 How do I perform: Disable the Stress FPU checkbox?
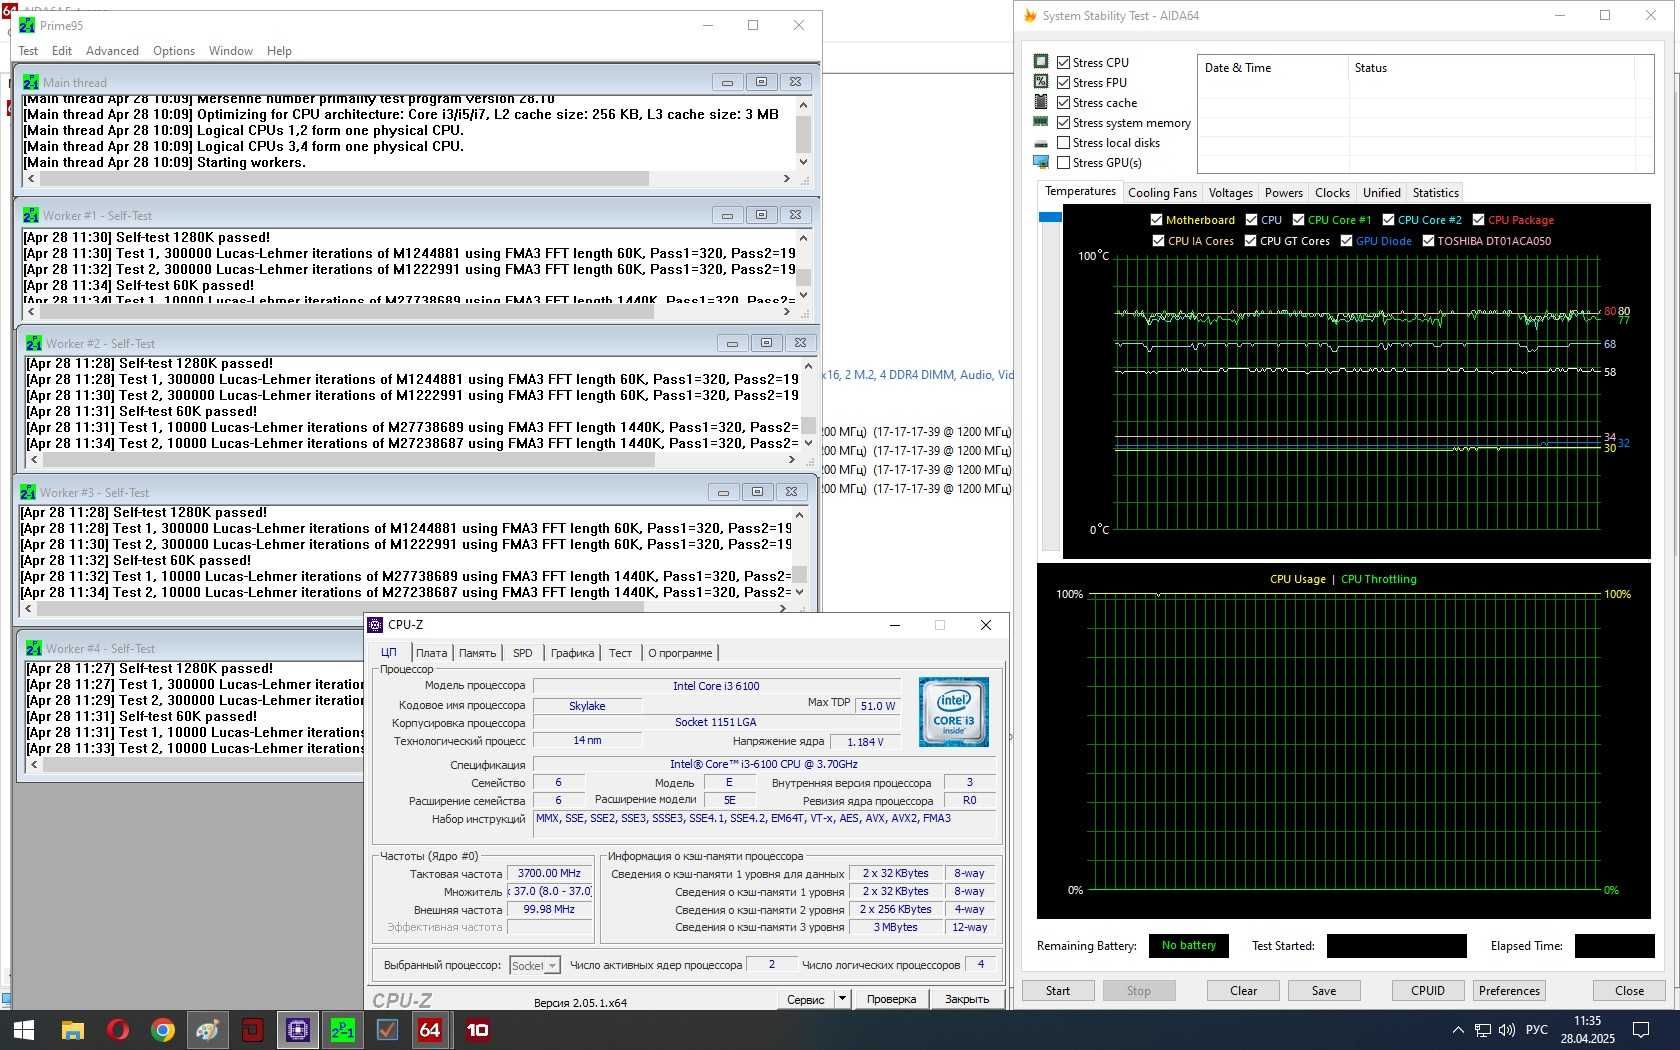coord(1064,83)
